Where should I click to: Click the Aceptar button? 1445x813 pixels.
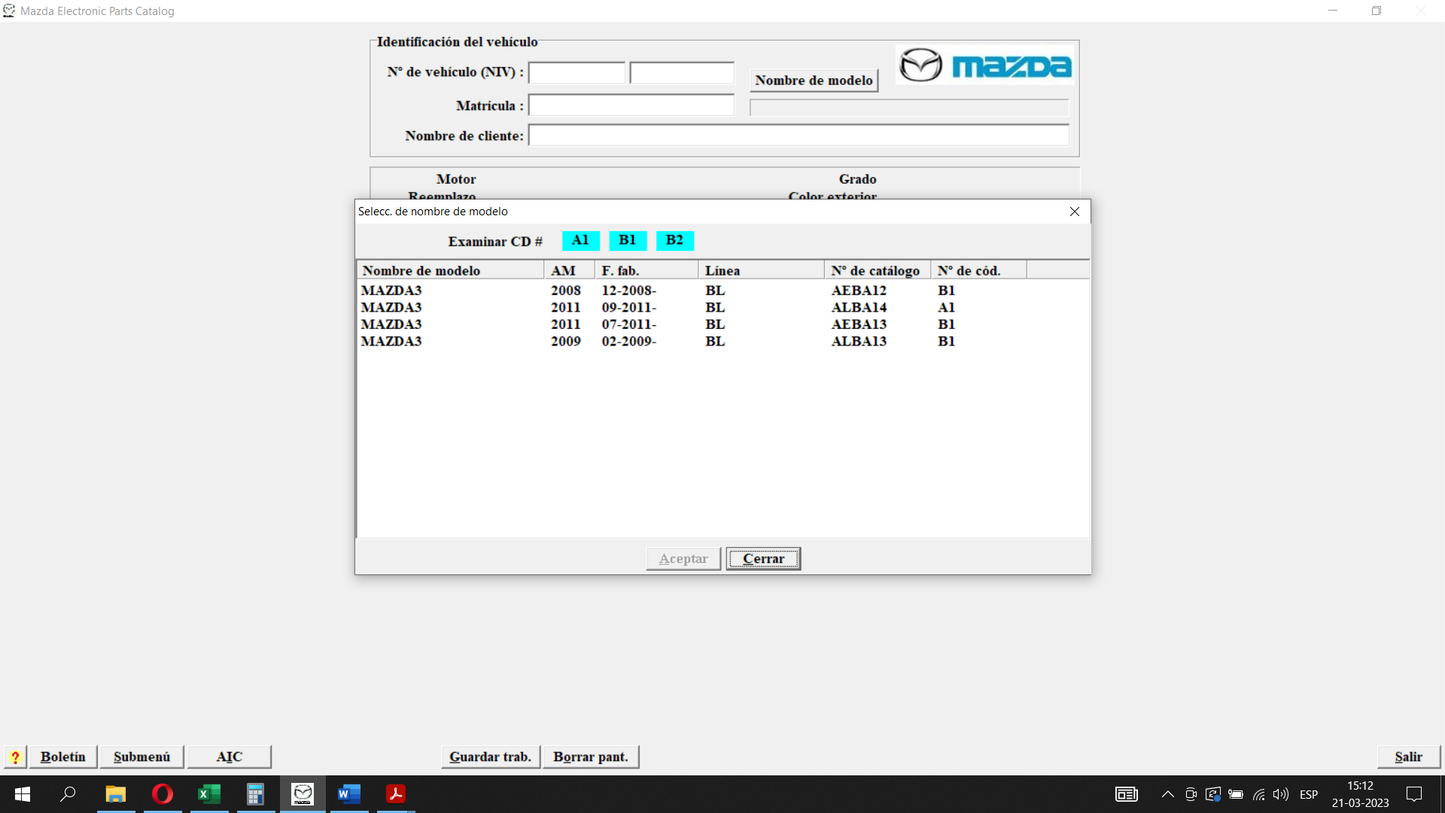(x=683, y=559)
